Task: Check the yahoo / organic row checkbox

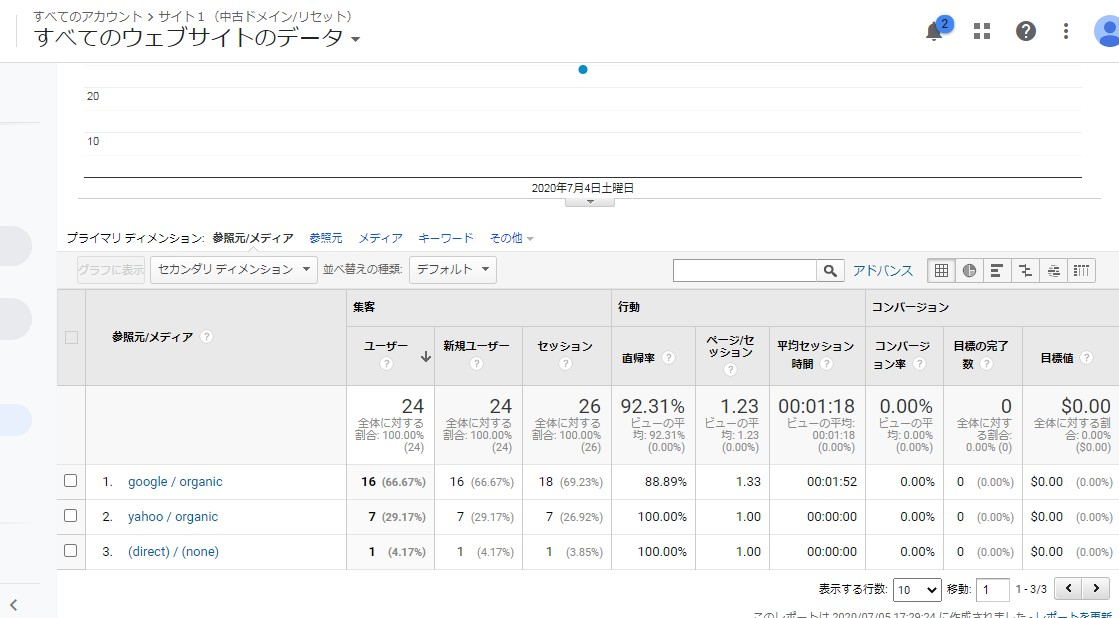Action: 71,516
